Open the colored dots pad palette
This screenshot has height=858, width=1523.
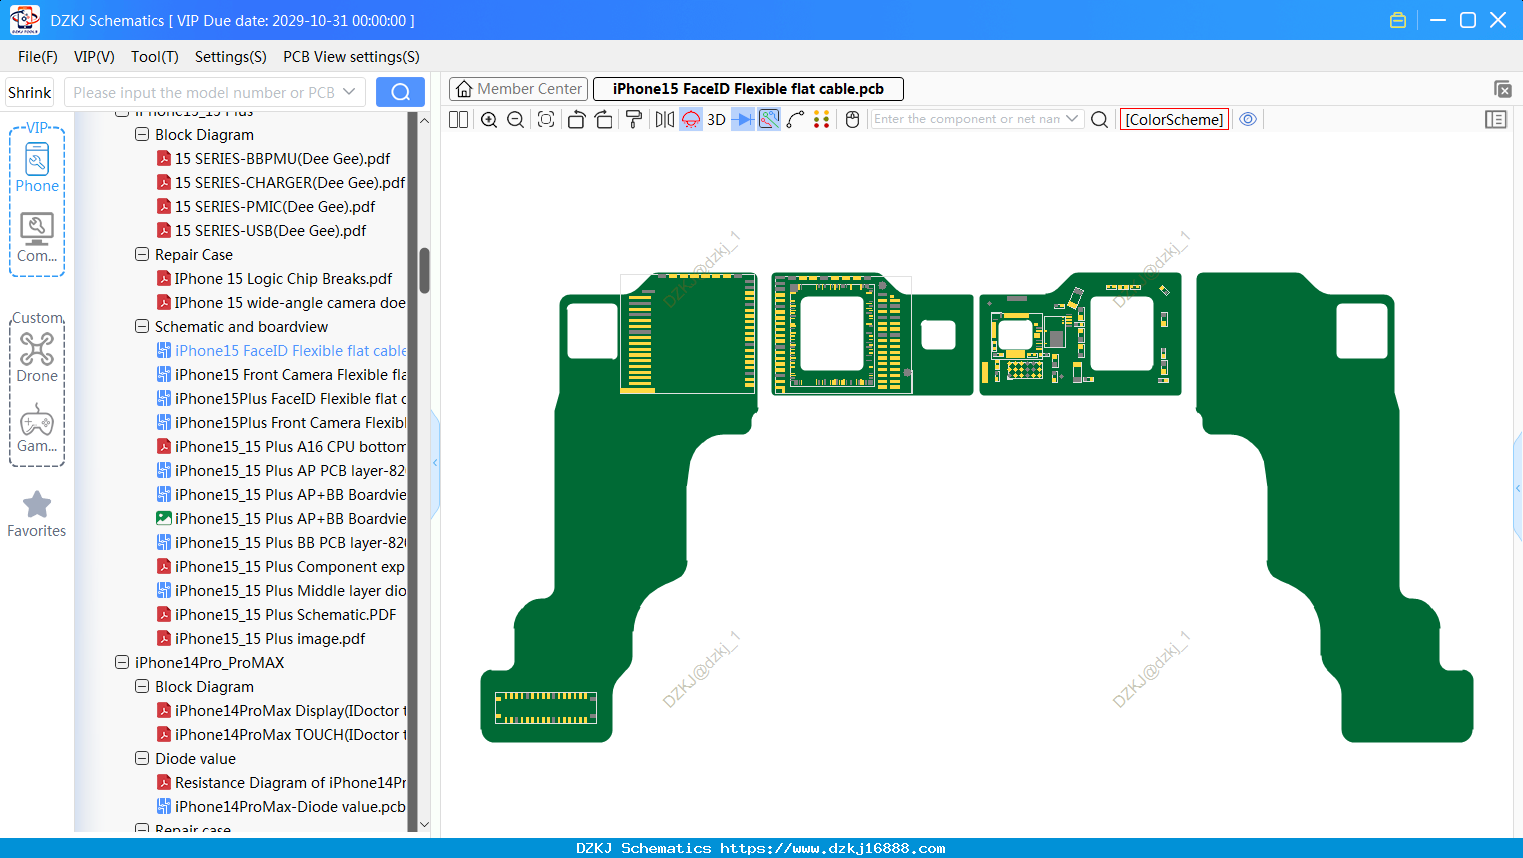pos(822,120)
